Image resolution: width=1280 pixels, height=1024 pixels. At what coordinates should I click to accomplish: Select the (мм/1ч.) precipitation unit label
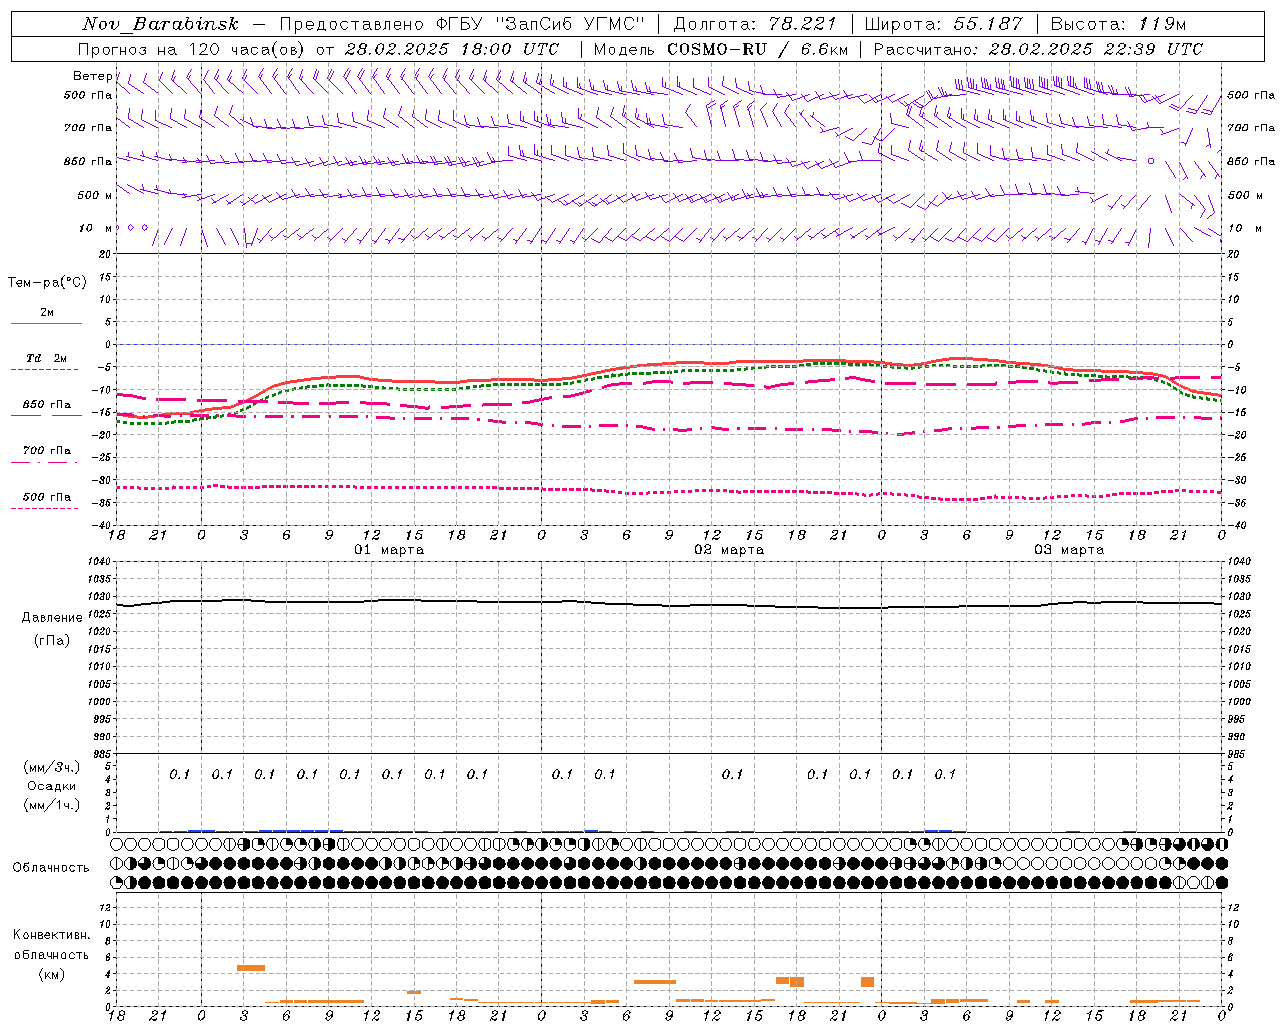(x=52, y=805)
